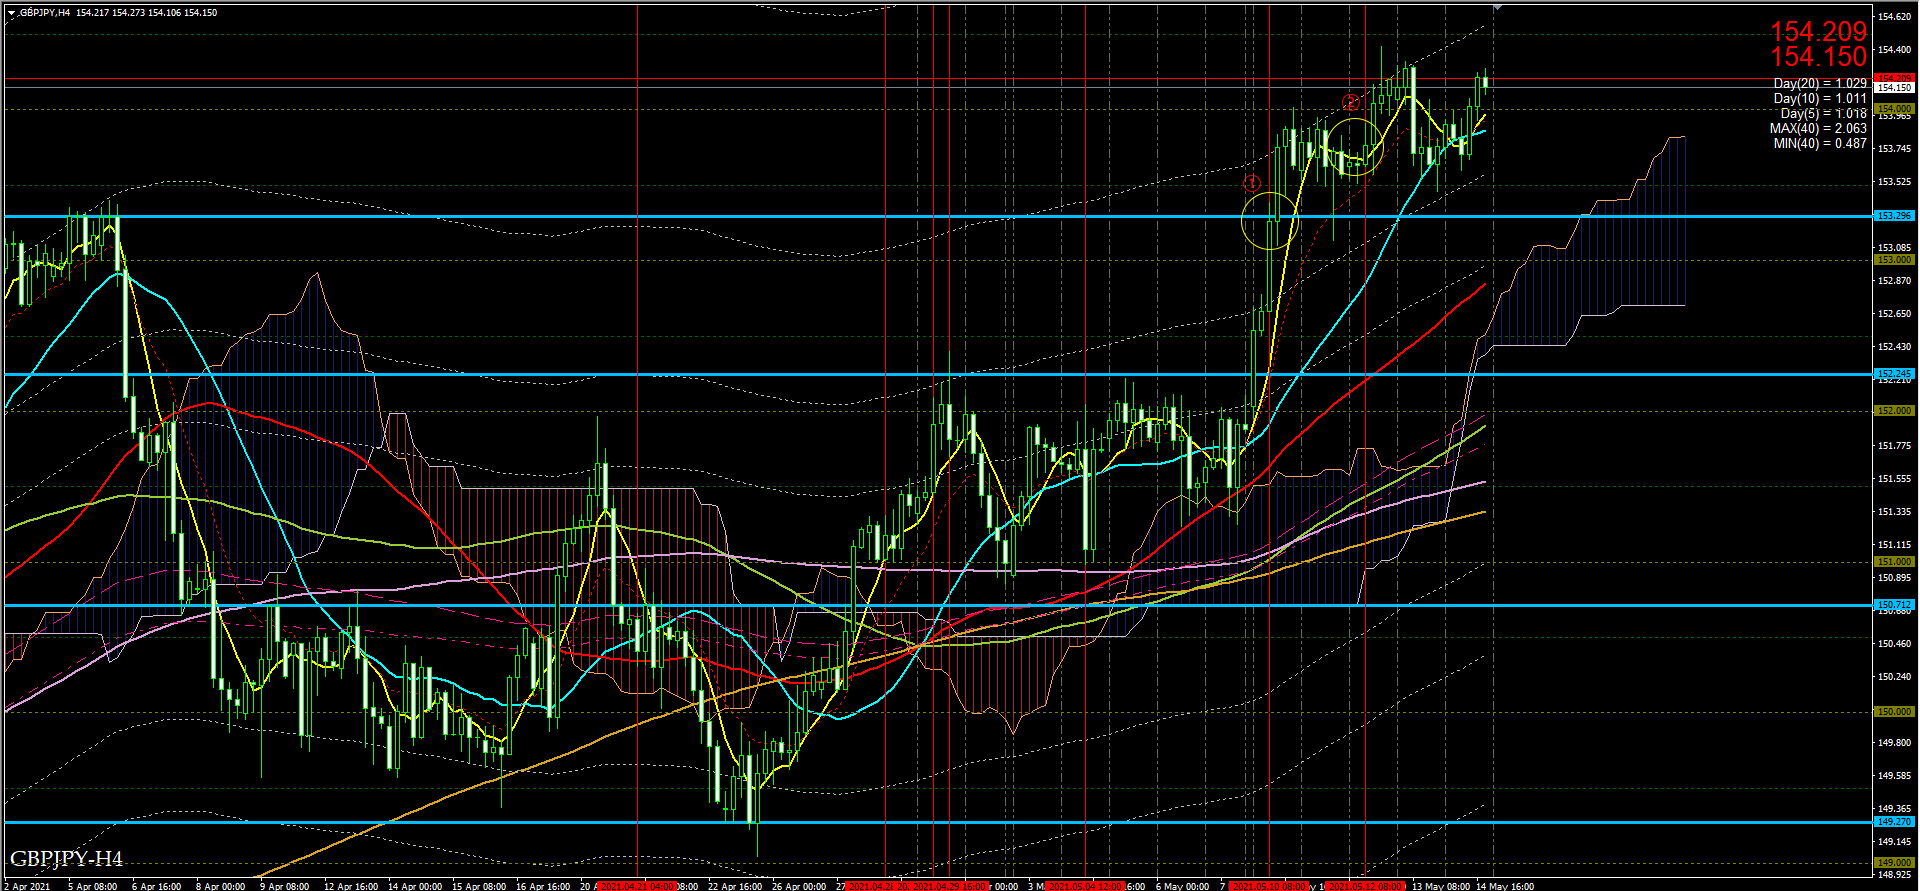Click the olive 152.000 level tag
Image resolution: width=1920 pixels, height=891 pixels.
click(x=1894, y=411)
